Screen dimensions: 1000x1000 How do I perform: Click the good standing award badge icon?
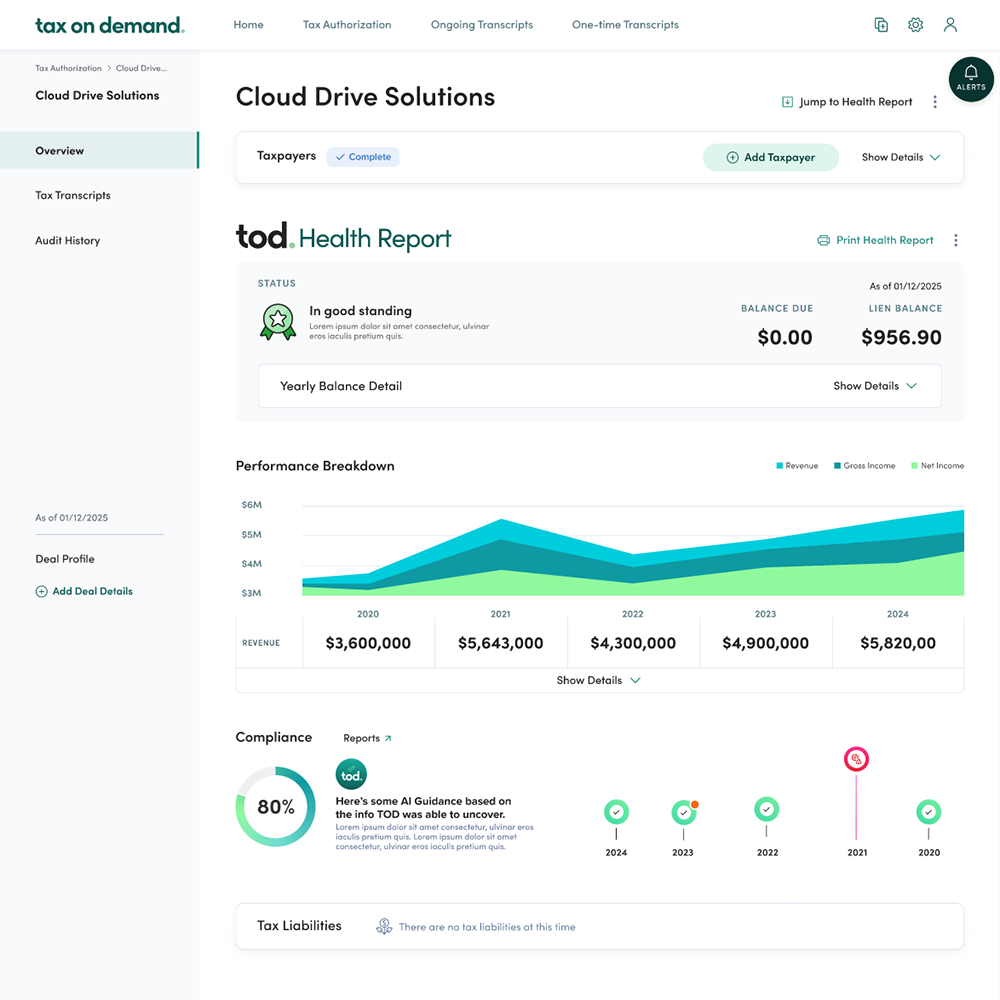(278, 321)
